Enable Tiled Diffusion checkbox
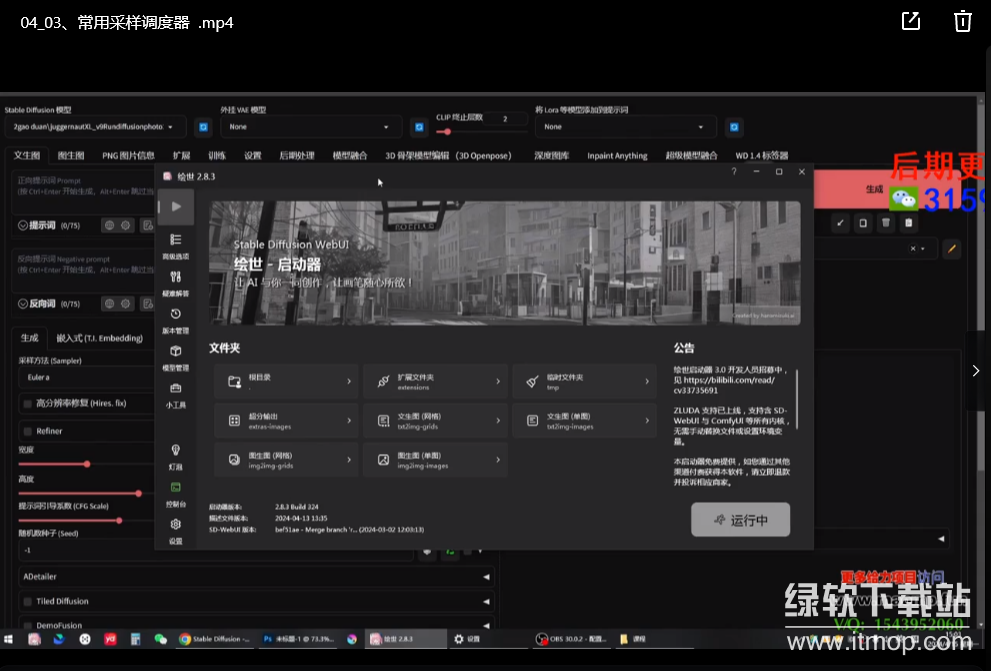This screenshot has width=991, height=671. click(x=28, y=601)
